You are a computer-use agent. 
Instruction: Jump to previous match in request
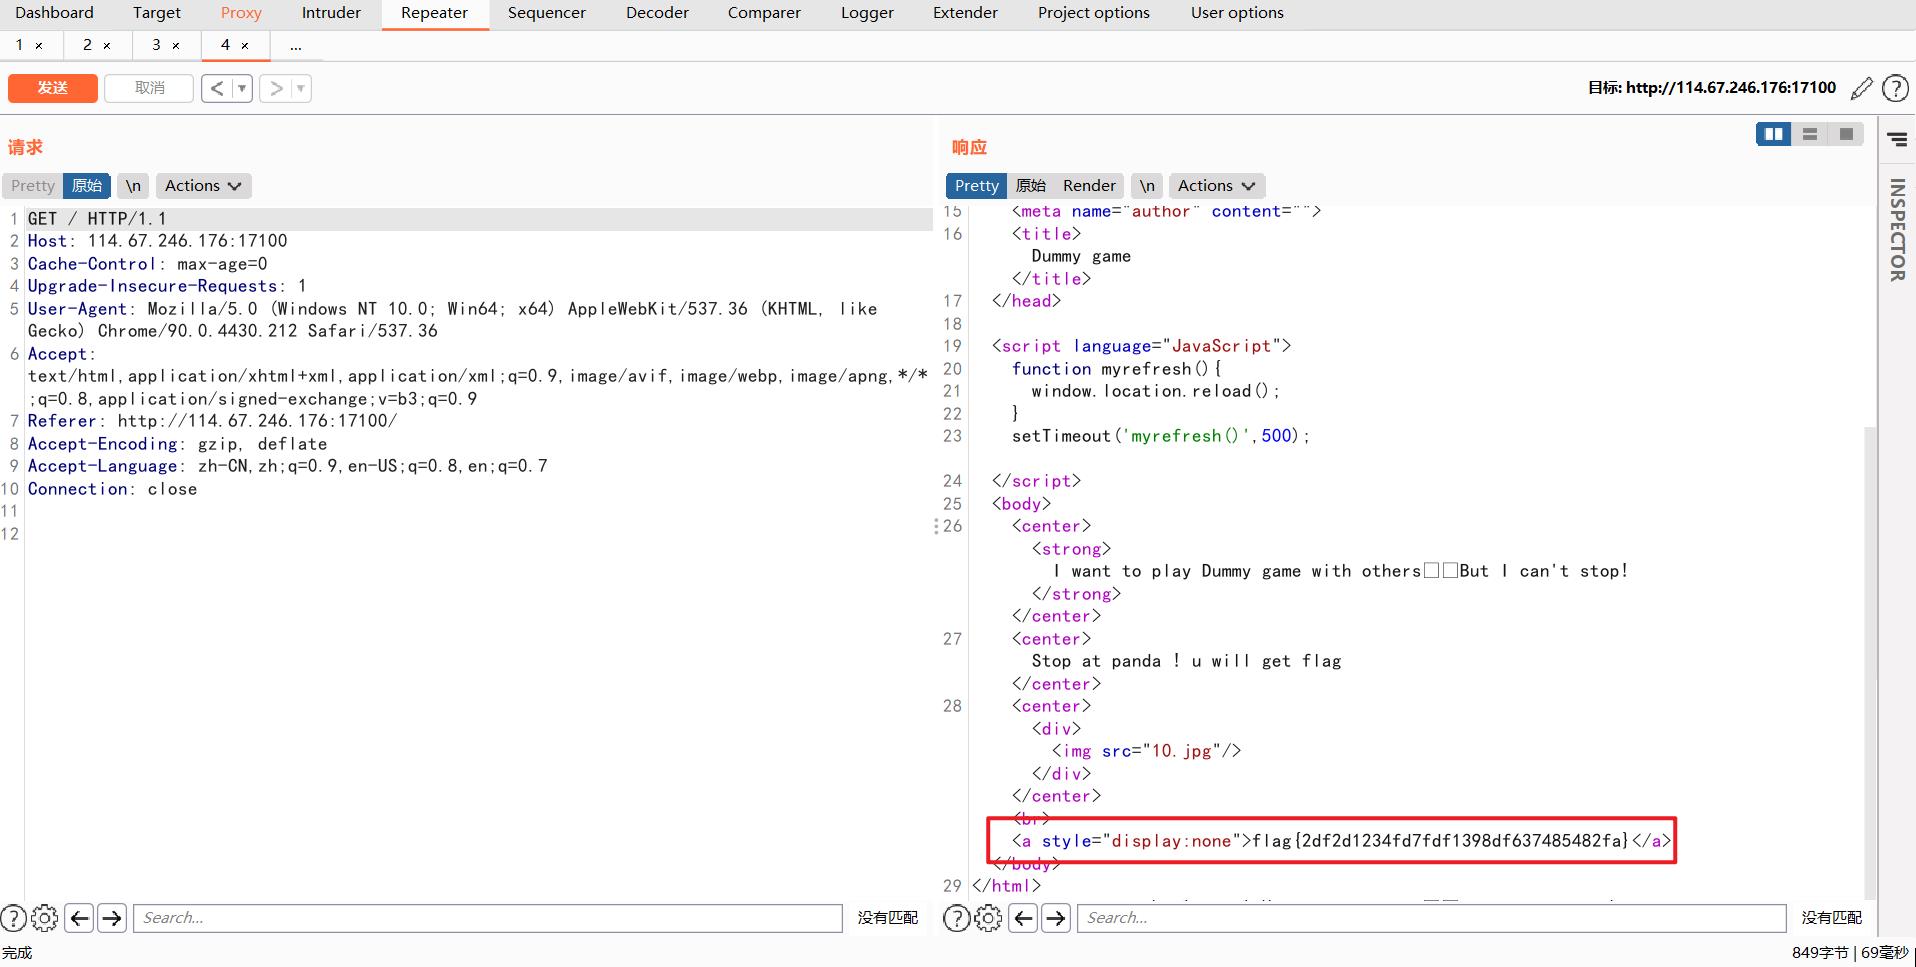[80, 918]
